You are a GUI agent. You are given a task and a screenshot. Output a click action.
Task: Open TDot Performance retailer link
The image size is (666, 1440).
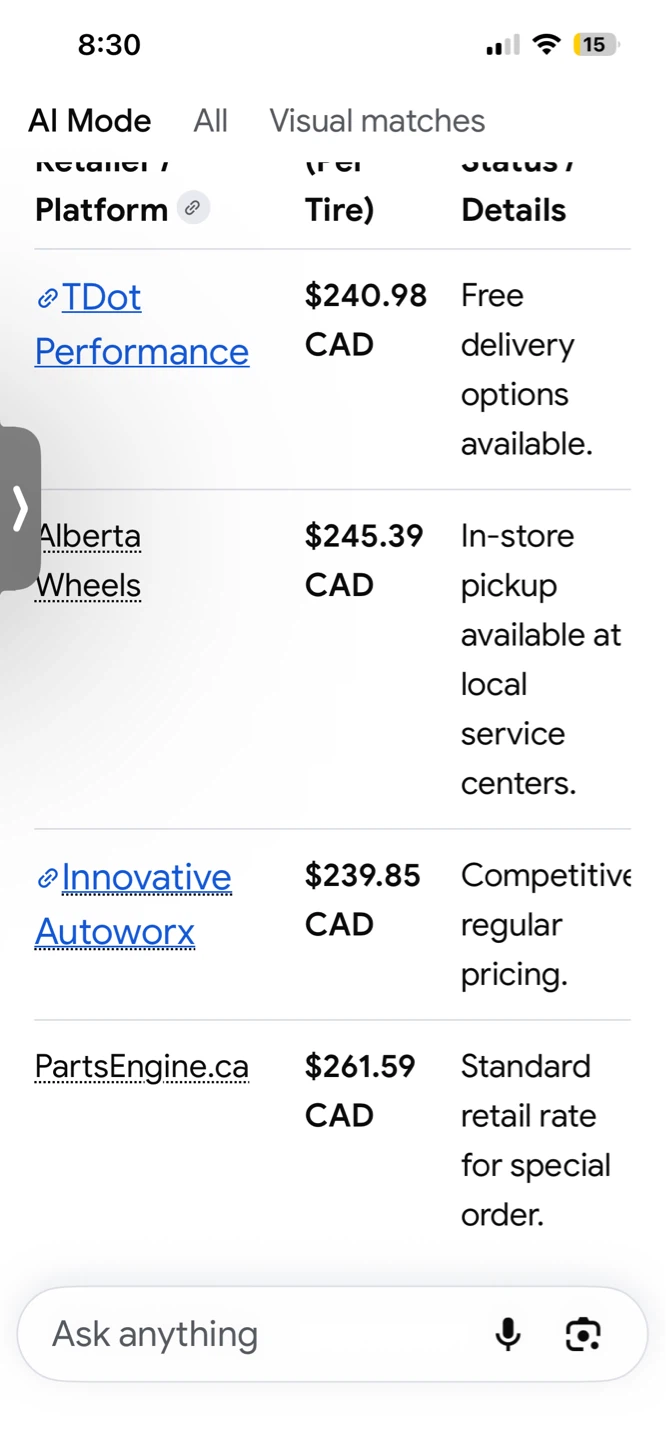click(x=142, y=324)
